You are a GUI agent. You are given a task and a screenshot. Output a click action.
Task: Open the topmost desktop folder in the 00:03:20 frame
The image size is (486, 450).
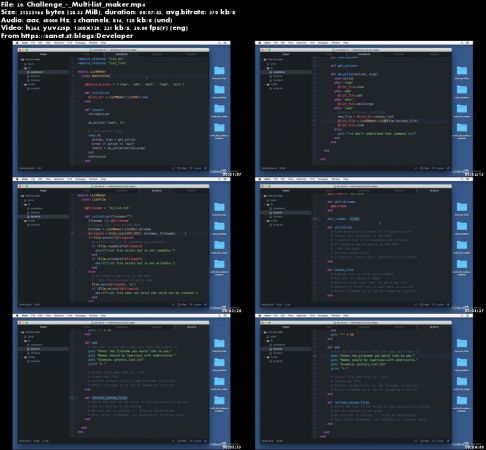(219, 207)
